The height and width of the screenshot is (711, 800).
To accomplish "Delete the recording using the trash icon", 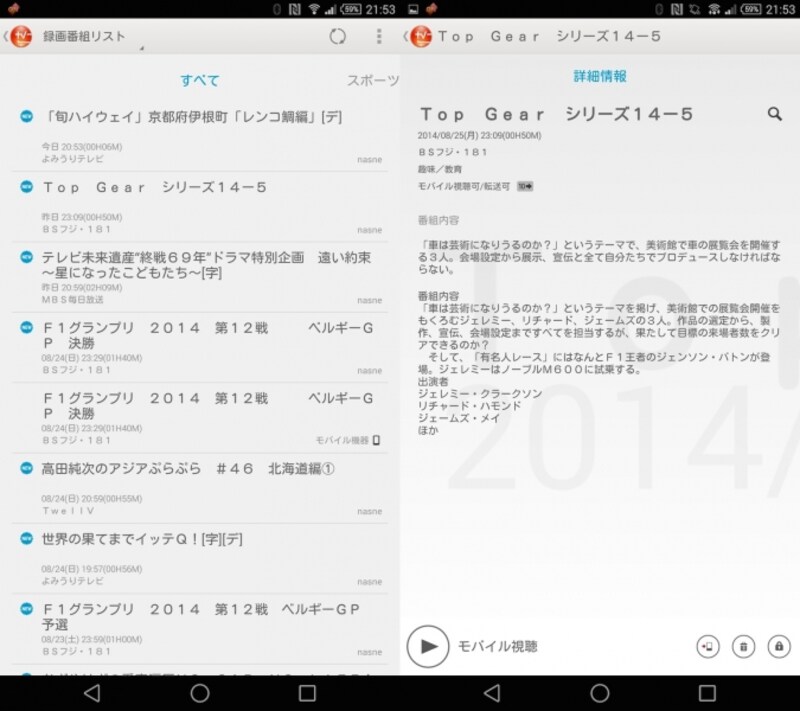I will 743,646.
